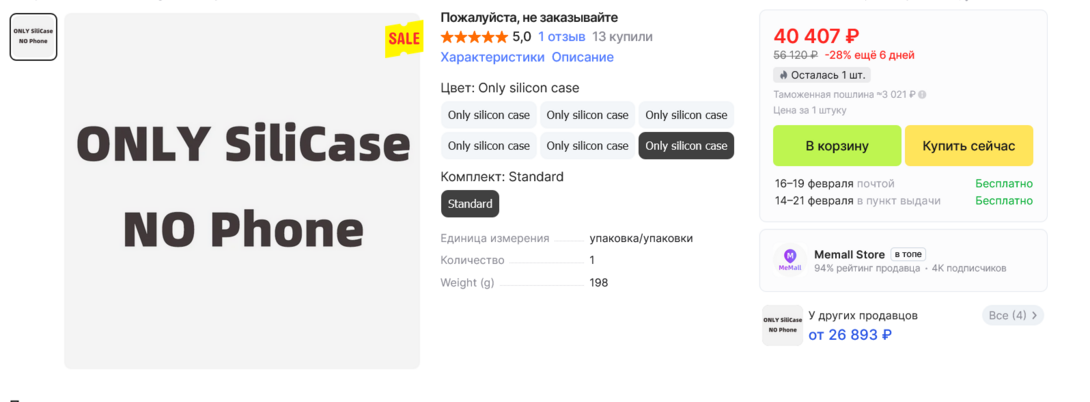Jump to Описание section
Screen dimensions: 1090x402
click(582, 57)
